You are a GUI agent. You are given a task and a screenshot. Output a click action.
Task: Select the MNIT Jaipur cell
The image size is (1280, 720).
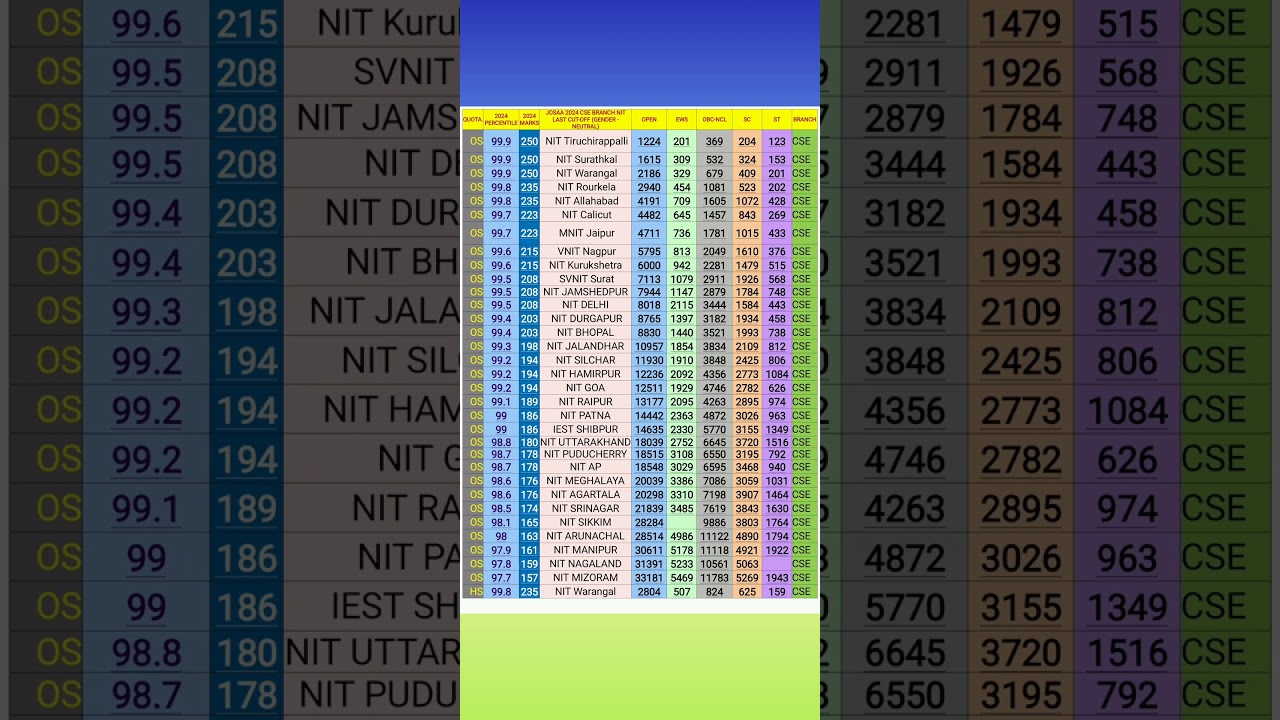coord(586,233)
